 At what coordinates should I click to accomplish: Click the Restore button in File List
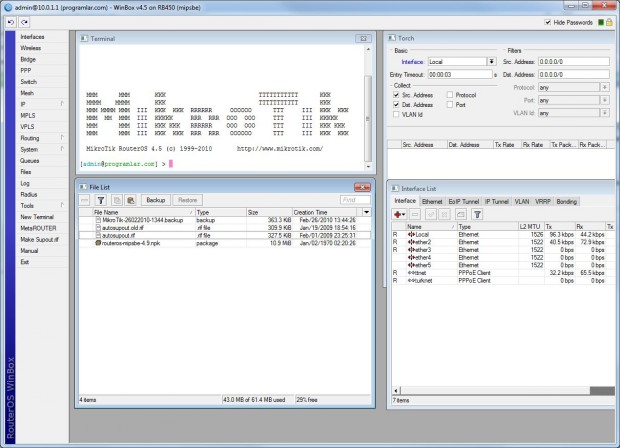187,200
